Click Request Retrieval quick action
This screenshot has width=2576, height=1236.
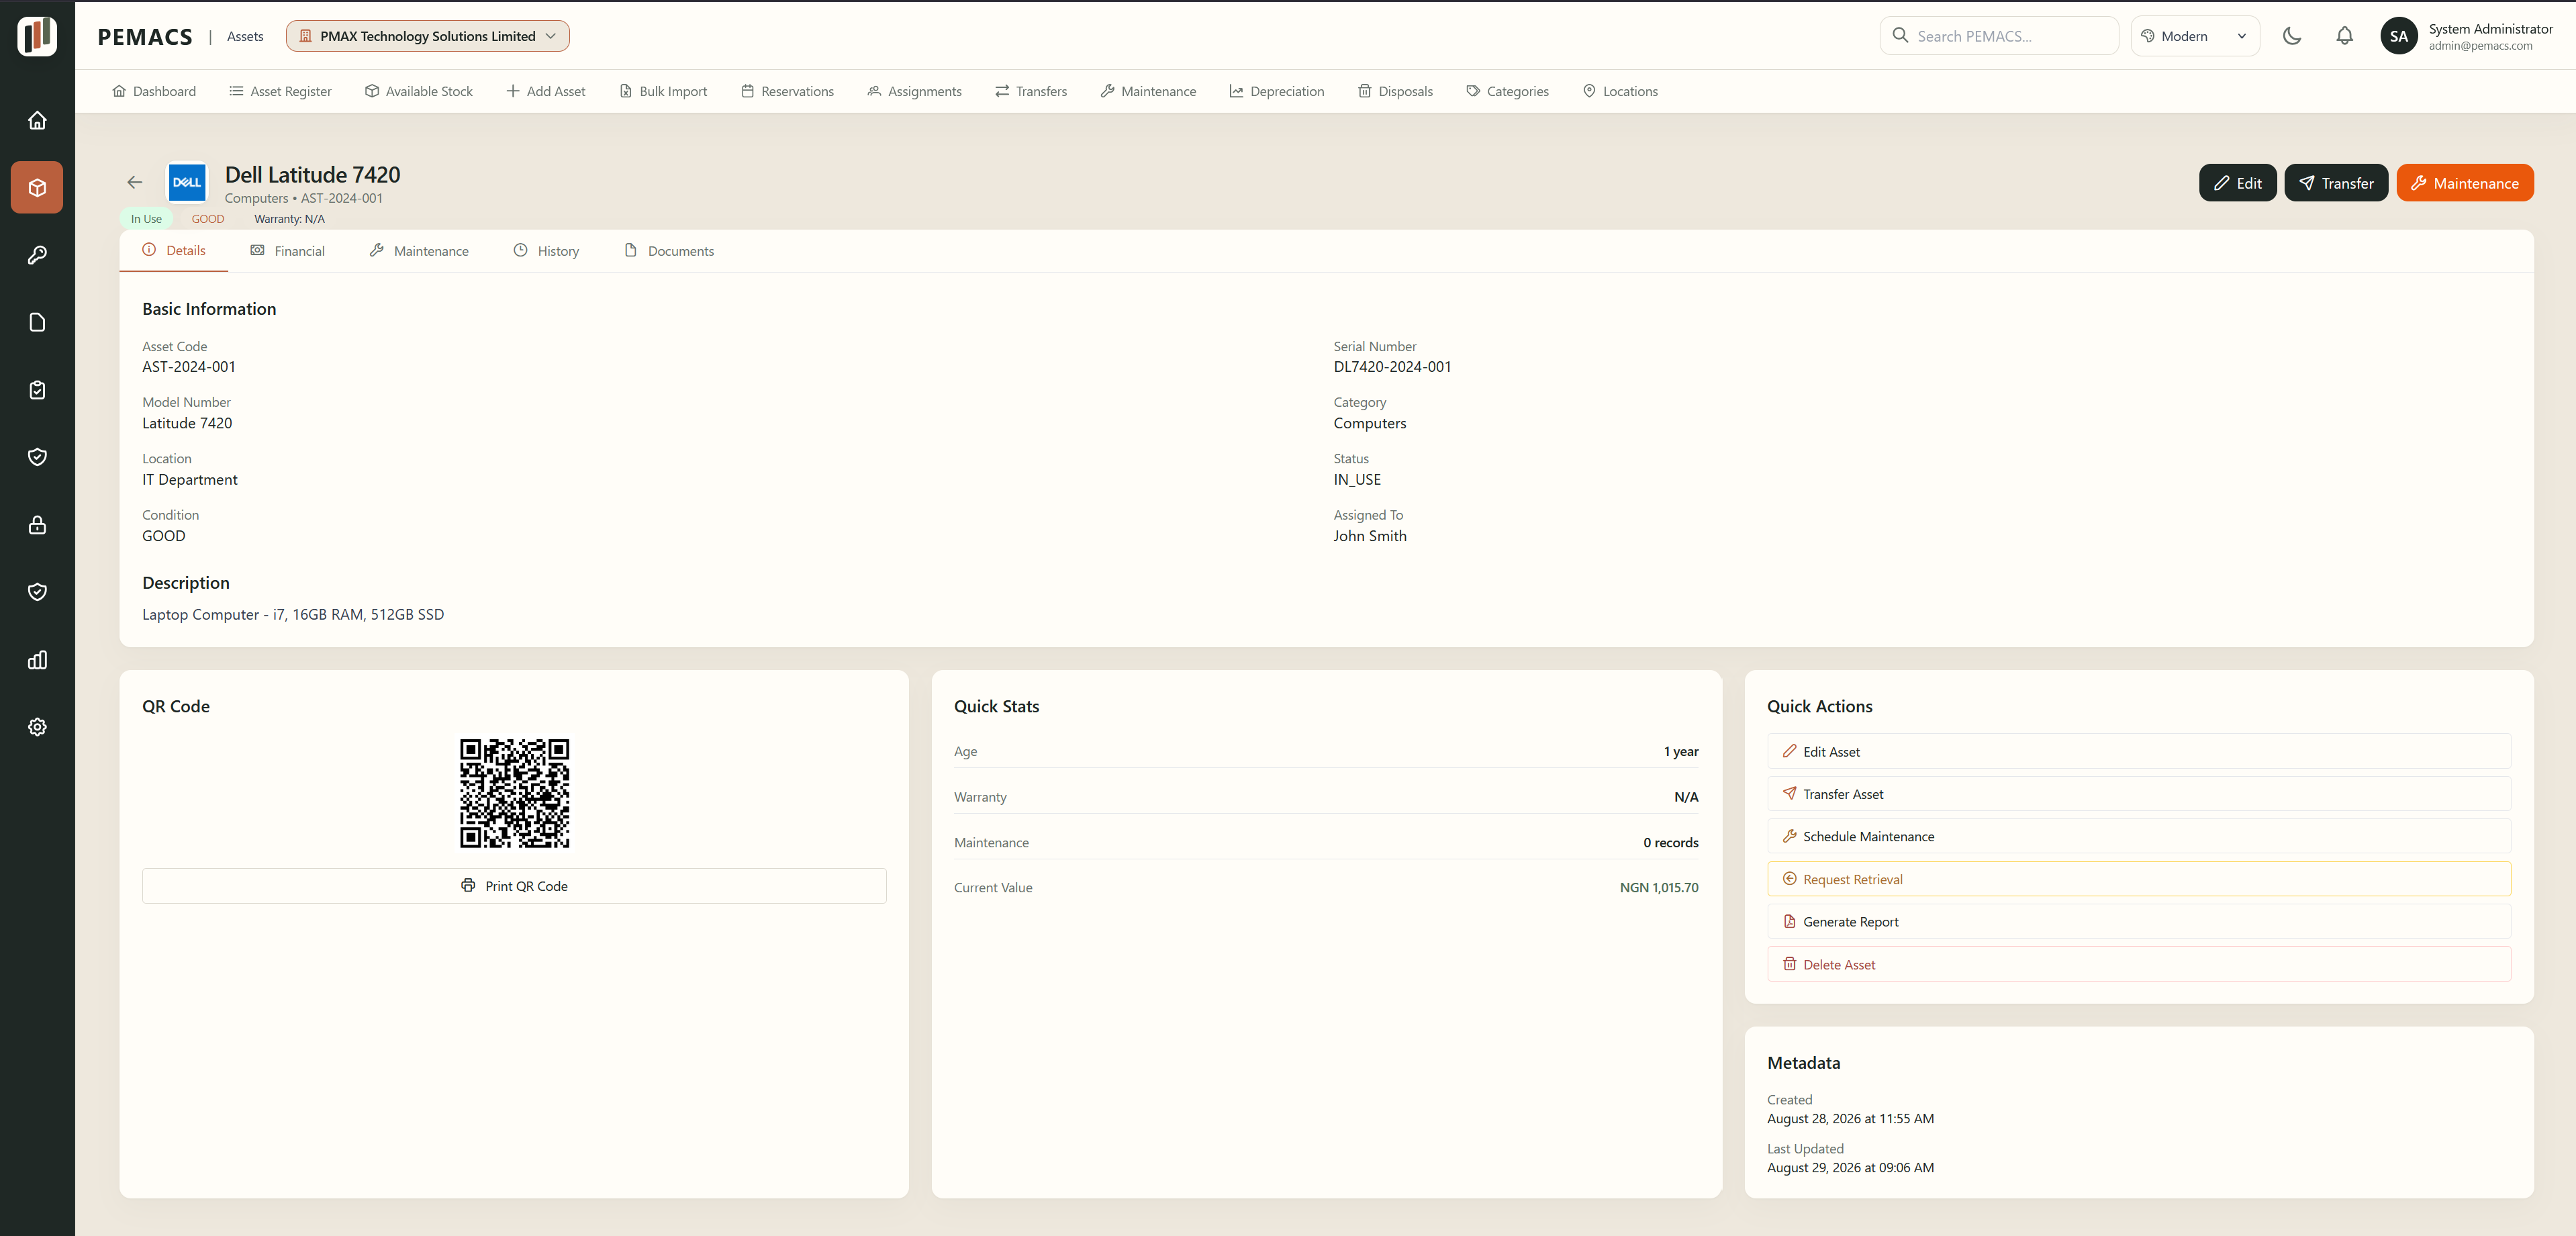2138,879
